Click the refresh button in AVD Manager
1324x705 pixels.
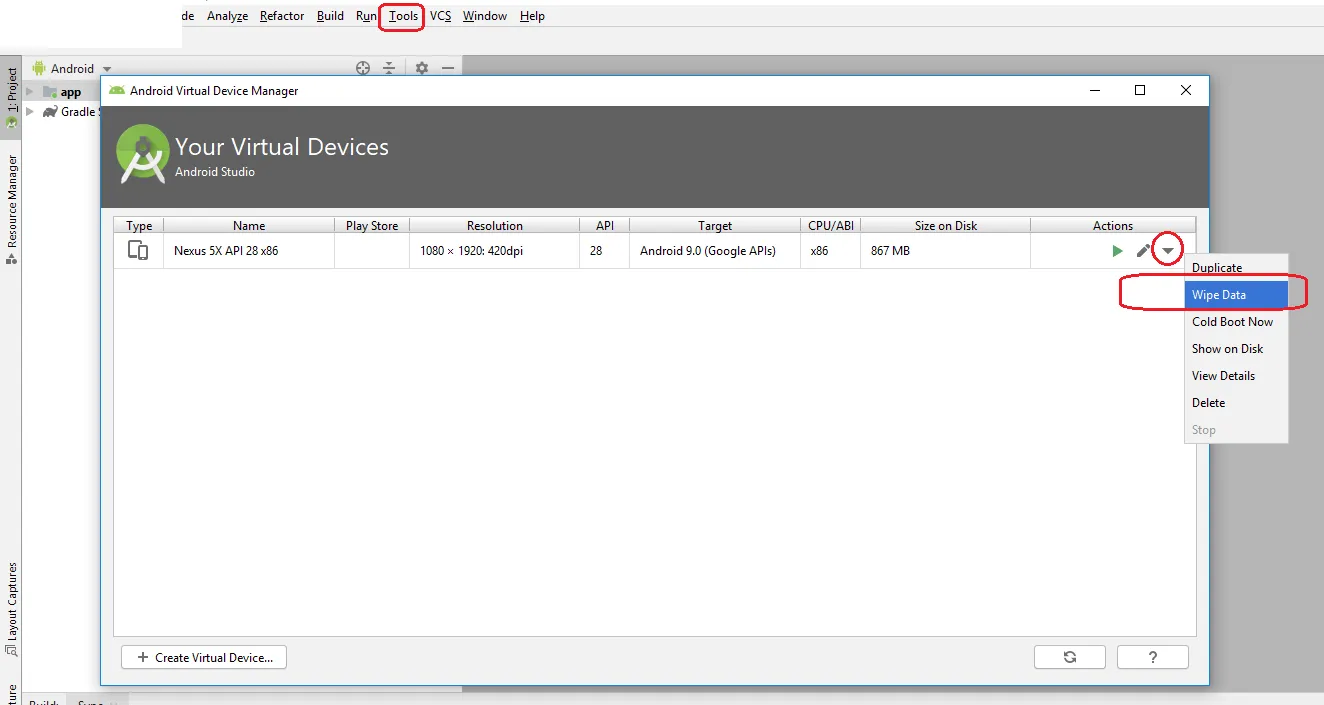1070,657
